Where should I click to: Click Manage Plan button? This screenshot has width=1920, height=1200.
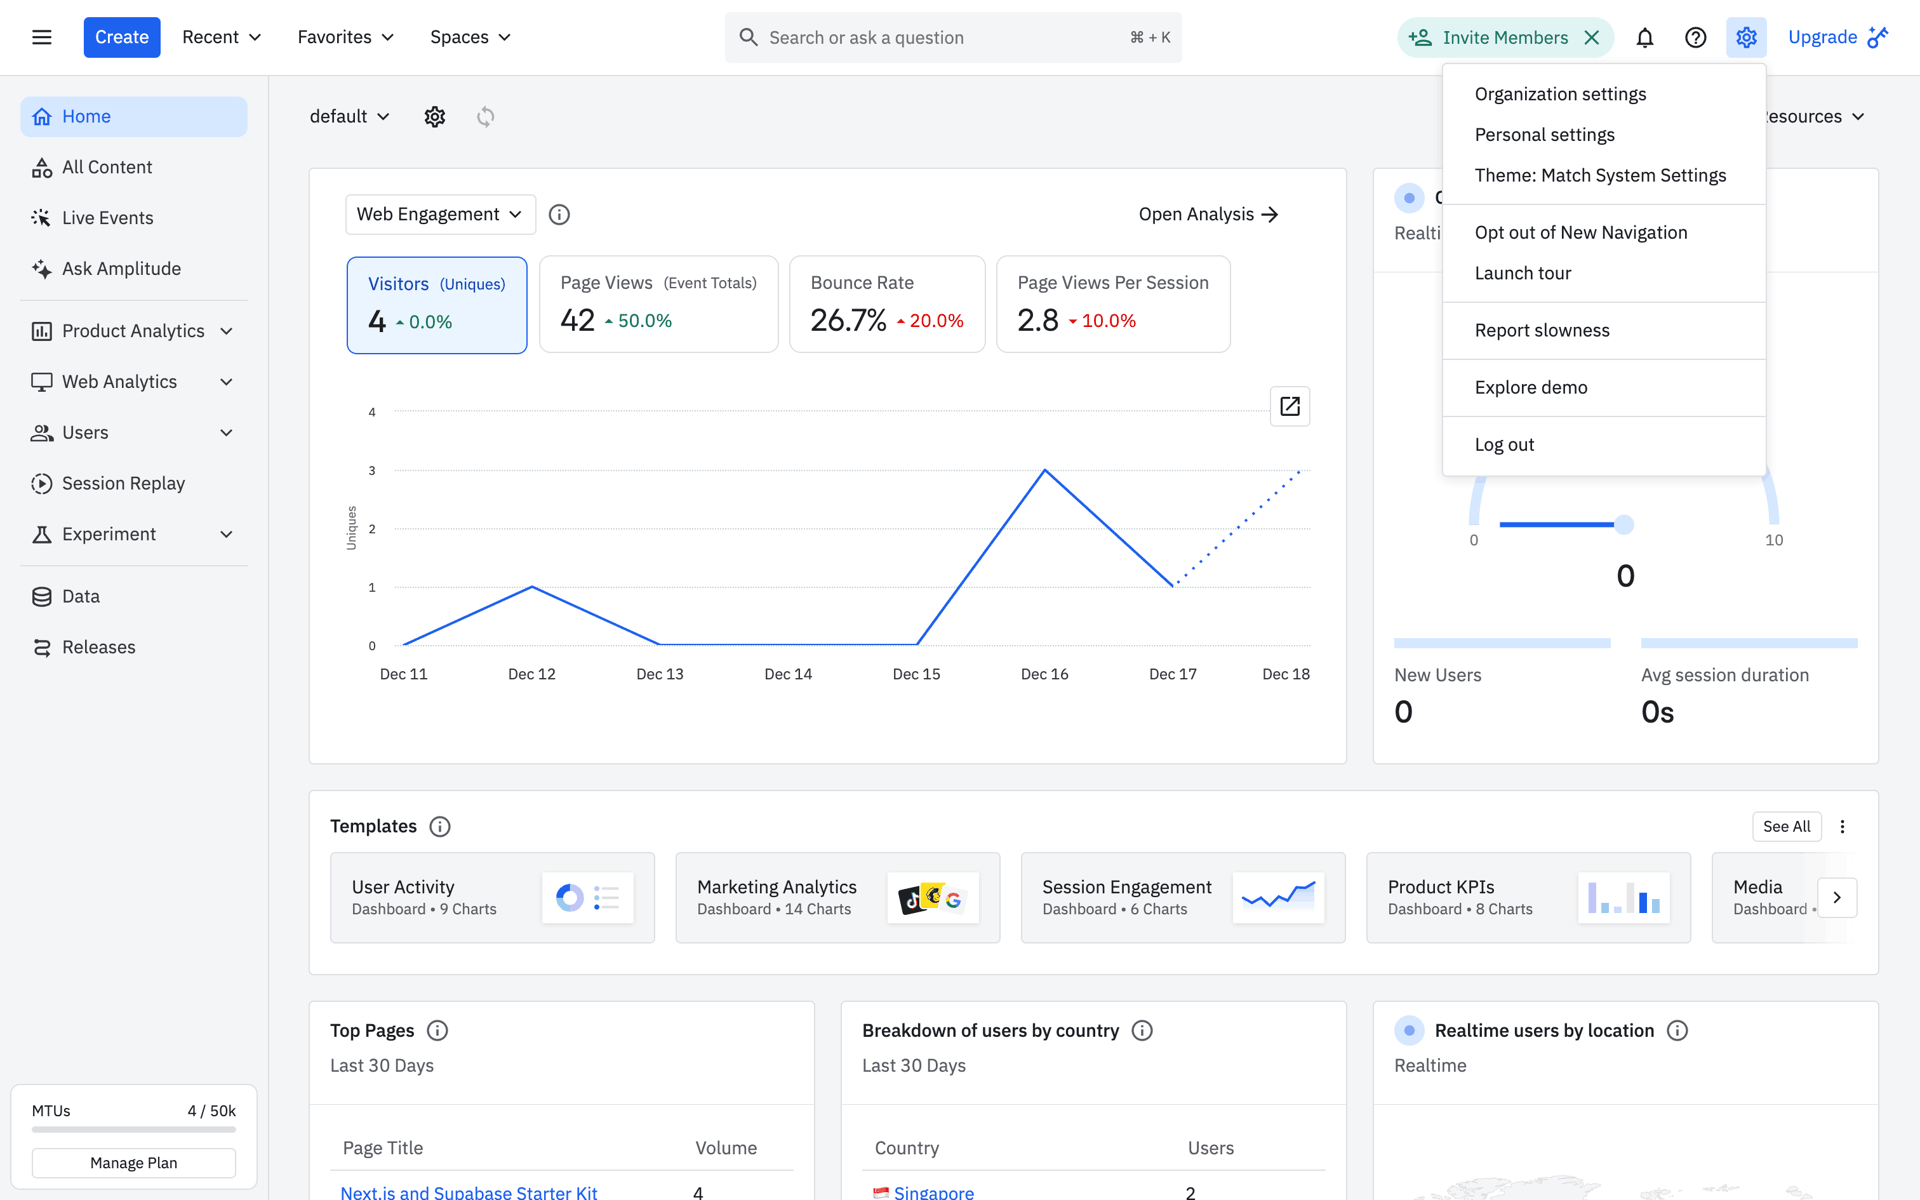[x=134, y=1163]
